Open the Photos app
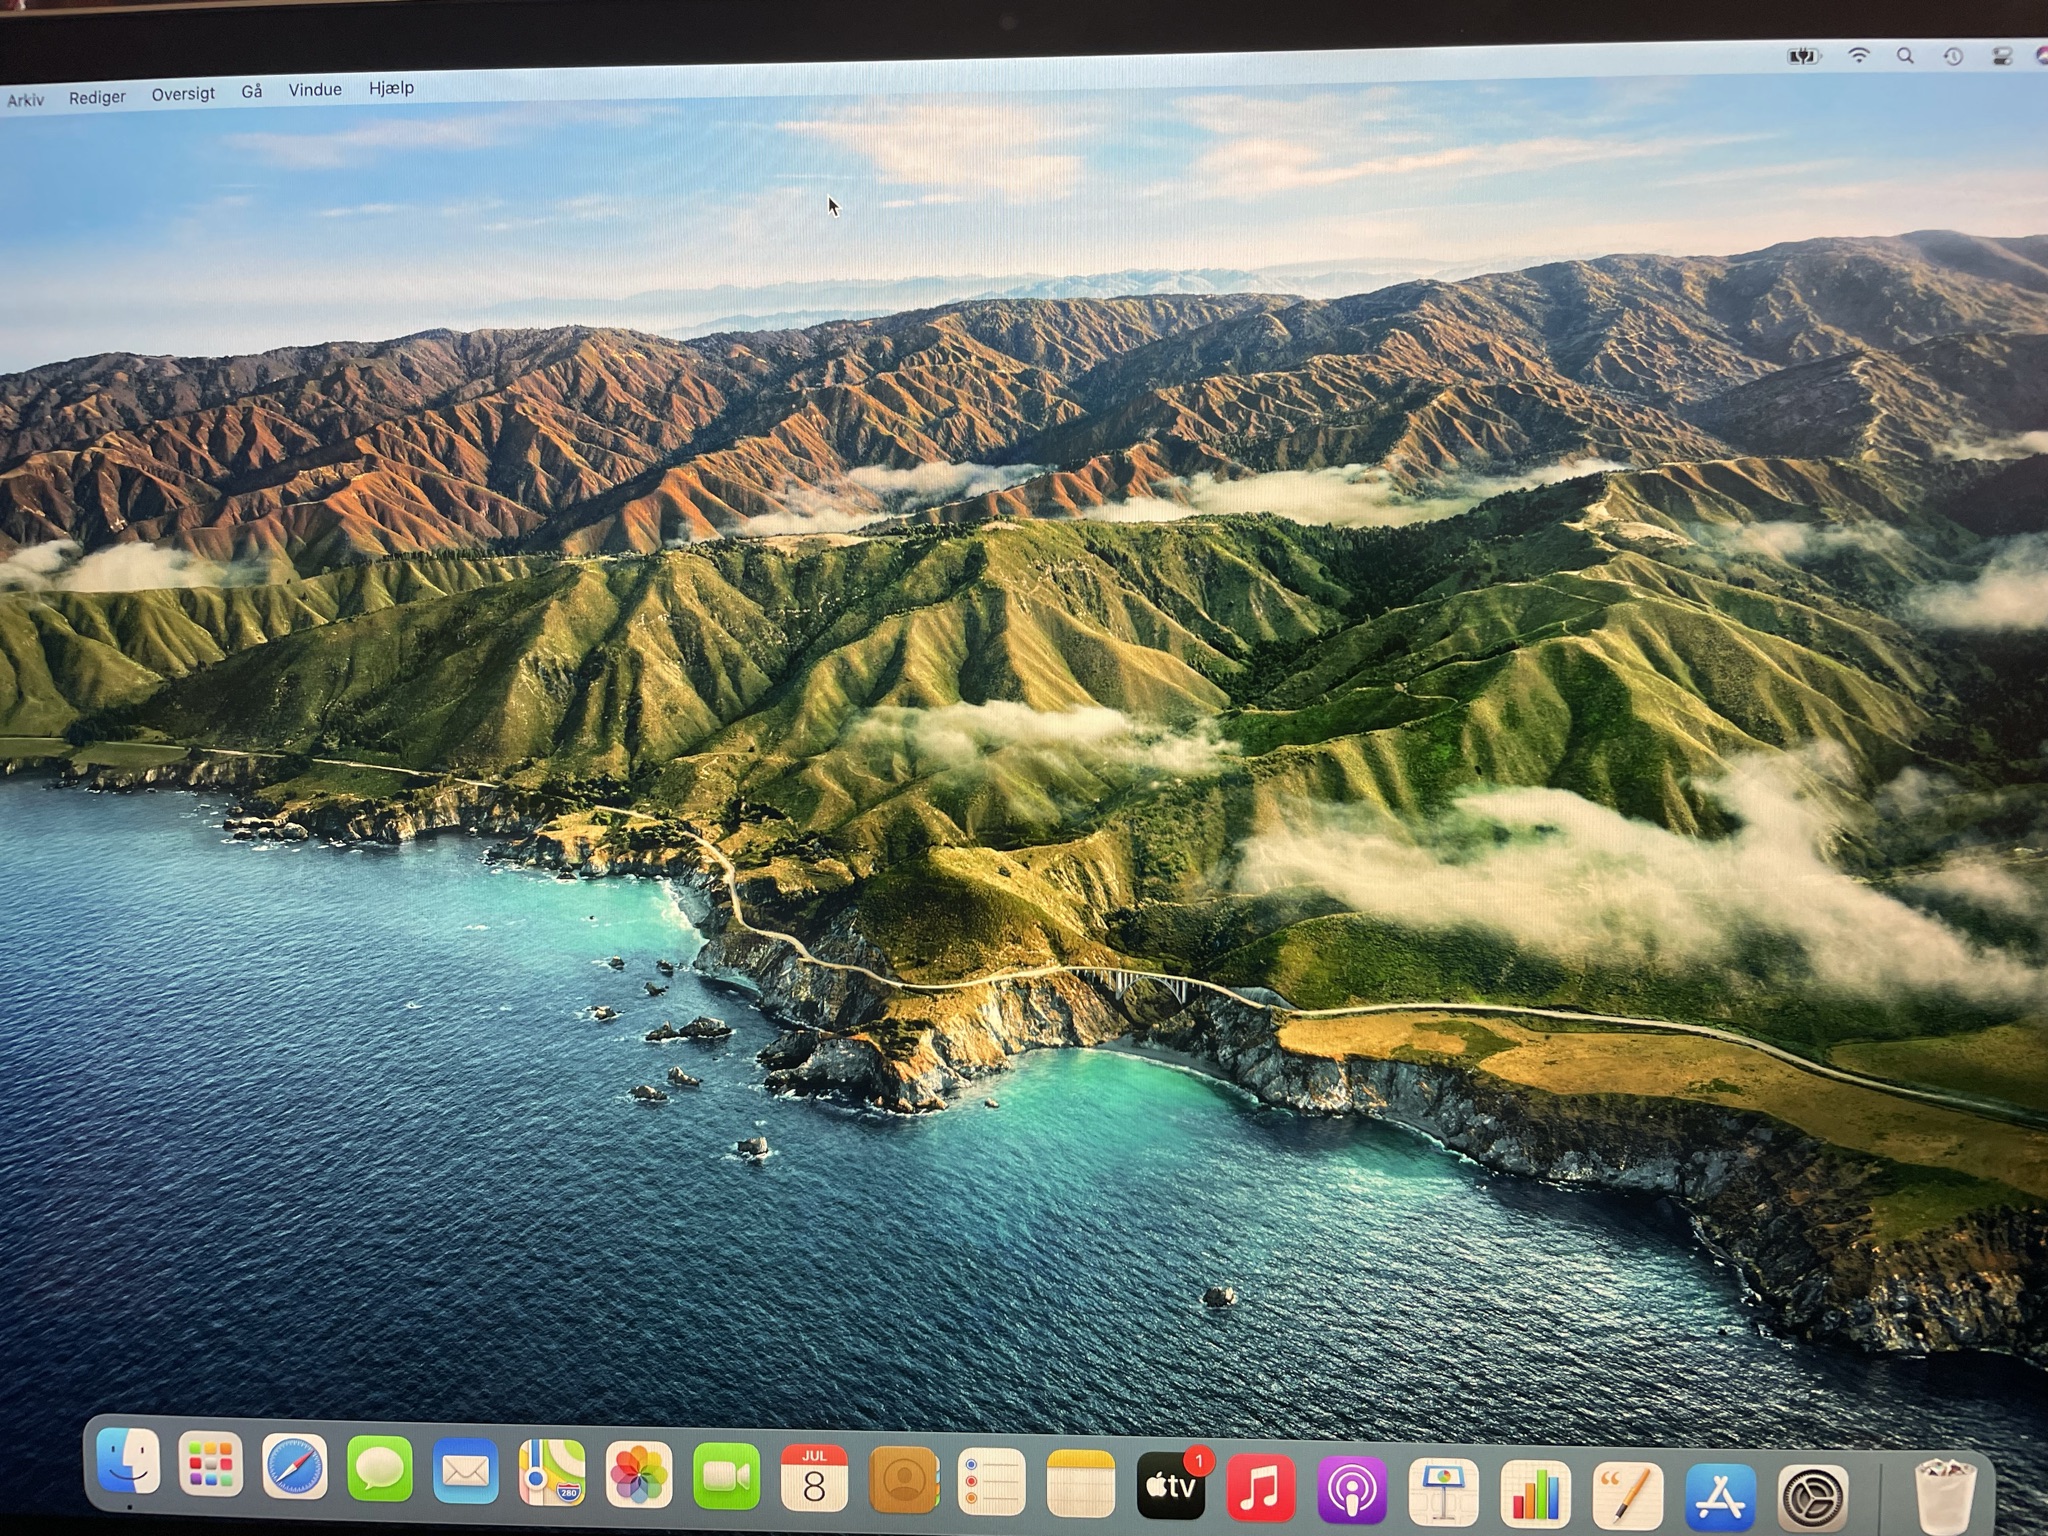The image size is (2048, 1536). (639, 1475)
